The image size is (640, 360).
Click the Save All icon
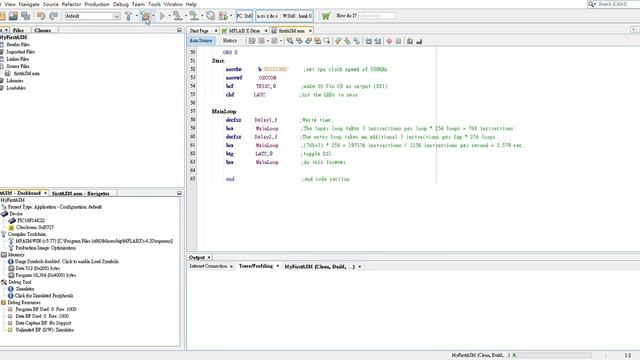[x=26, y=16]
